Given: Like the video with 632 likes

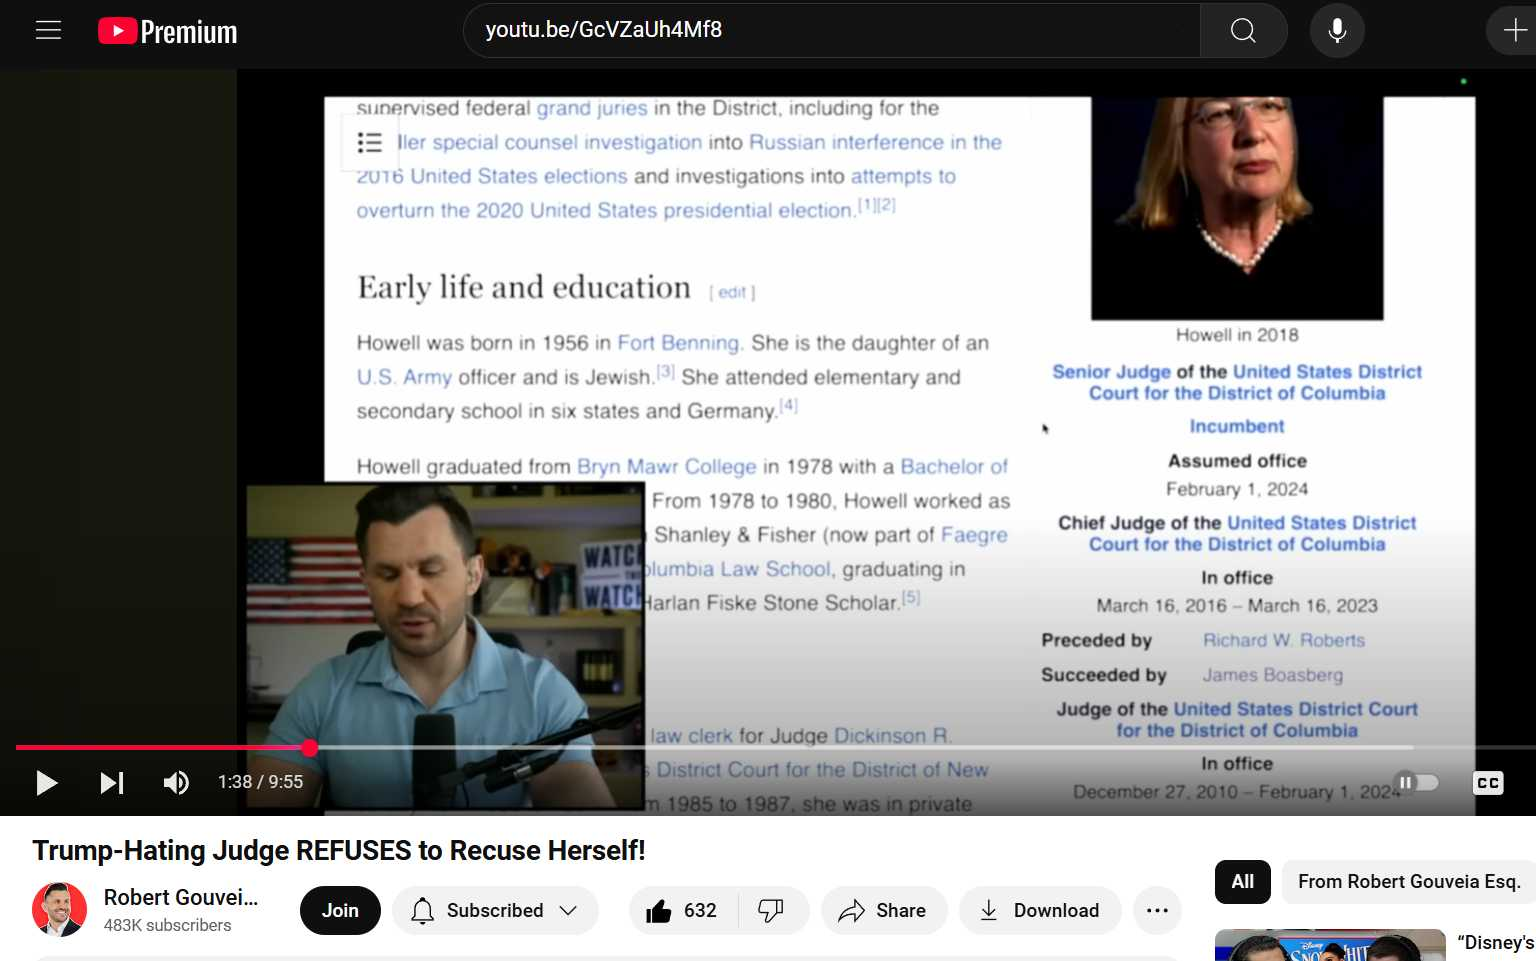Looking at the screenshot, I should [x=682, y=910].
